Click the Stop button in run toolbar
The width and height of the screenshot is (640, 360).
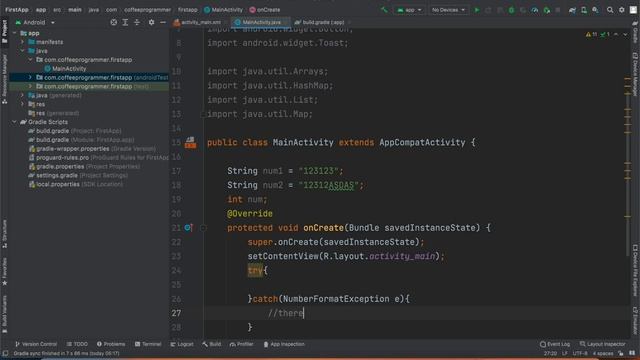tap(558, 10)
